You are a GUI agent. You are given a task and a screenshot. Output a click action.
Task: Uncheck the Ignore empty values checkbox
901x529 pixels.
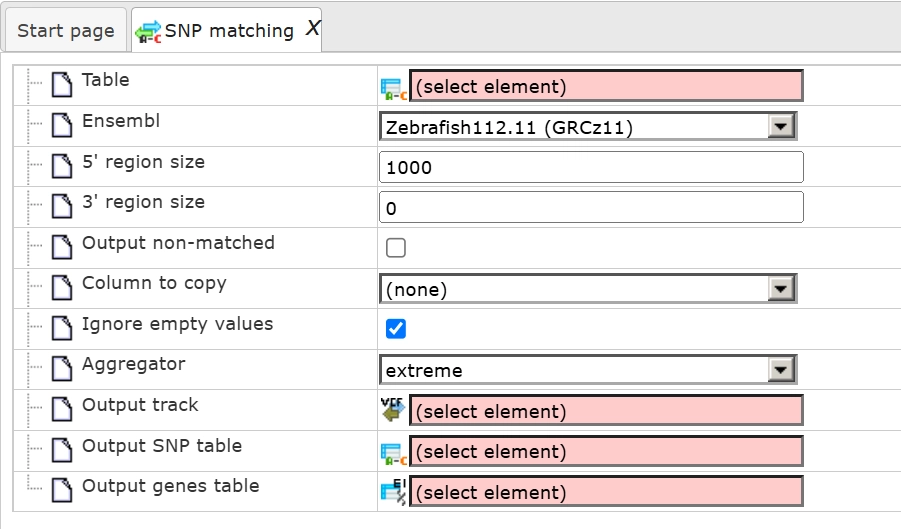pos(396,329)
